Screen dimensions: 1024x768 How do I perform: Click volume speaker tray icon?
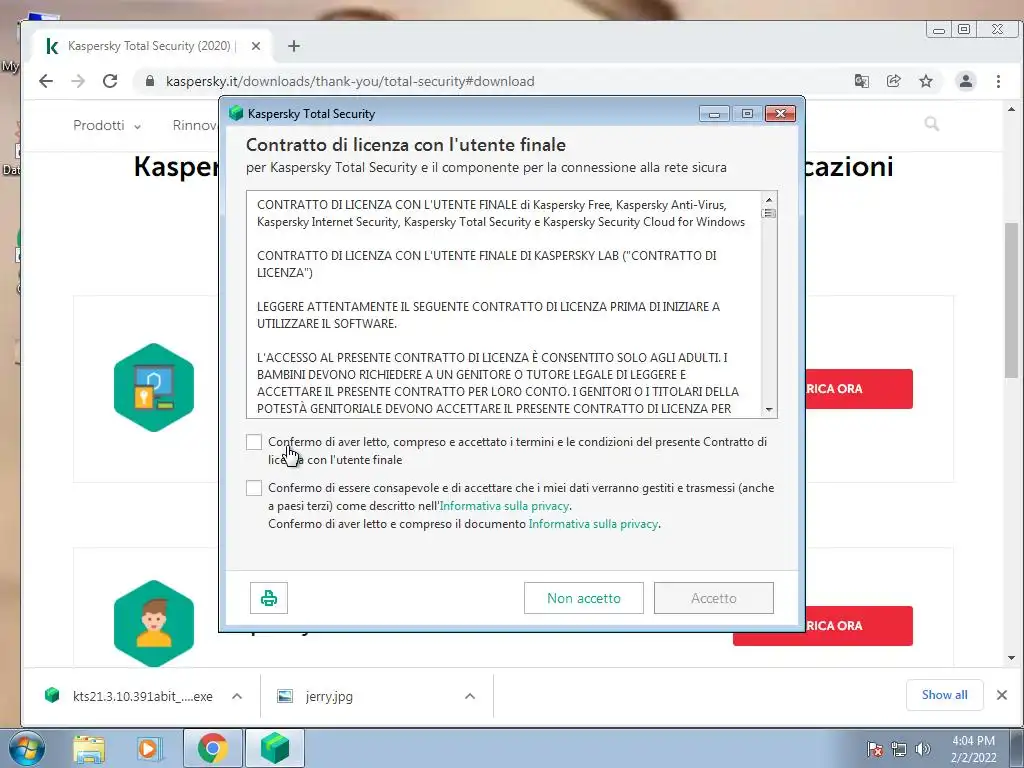[x=923, y=749]
